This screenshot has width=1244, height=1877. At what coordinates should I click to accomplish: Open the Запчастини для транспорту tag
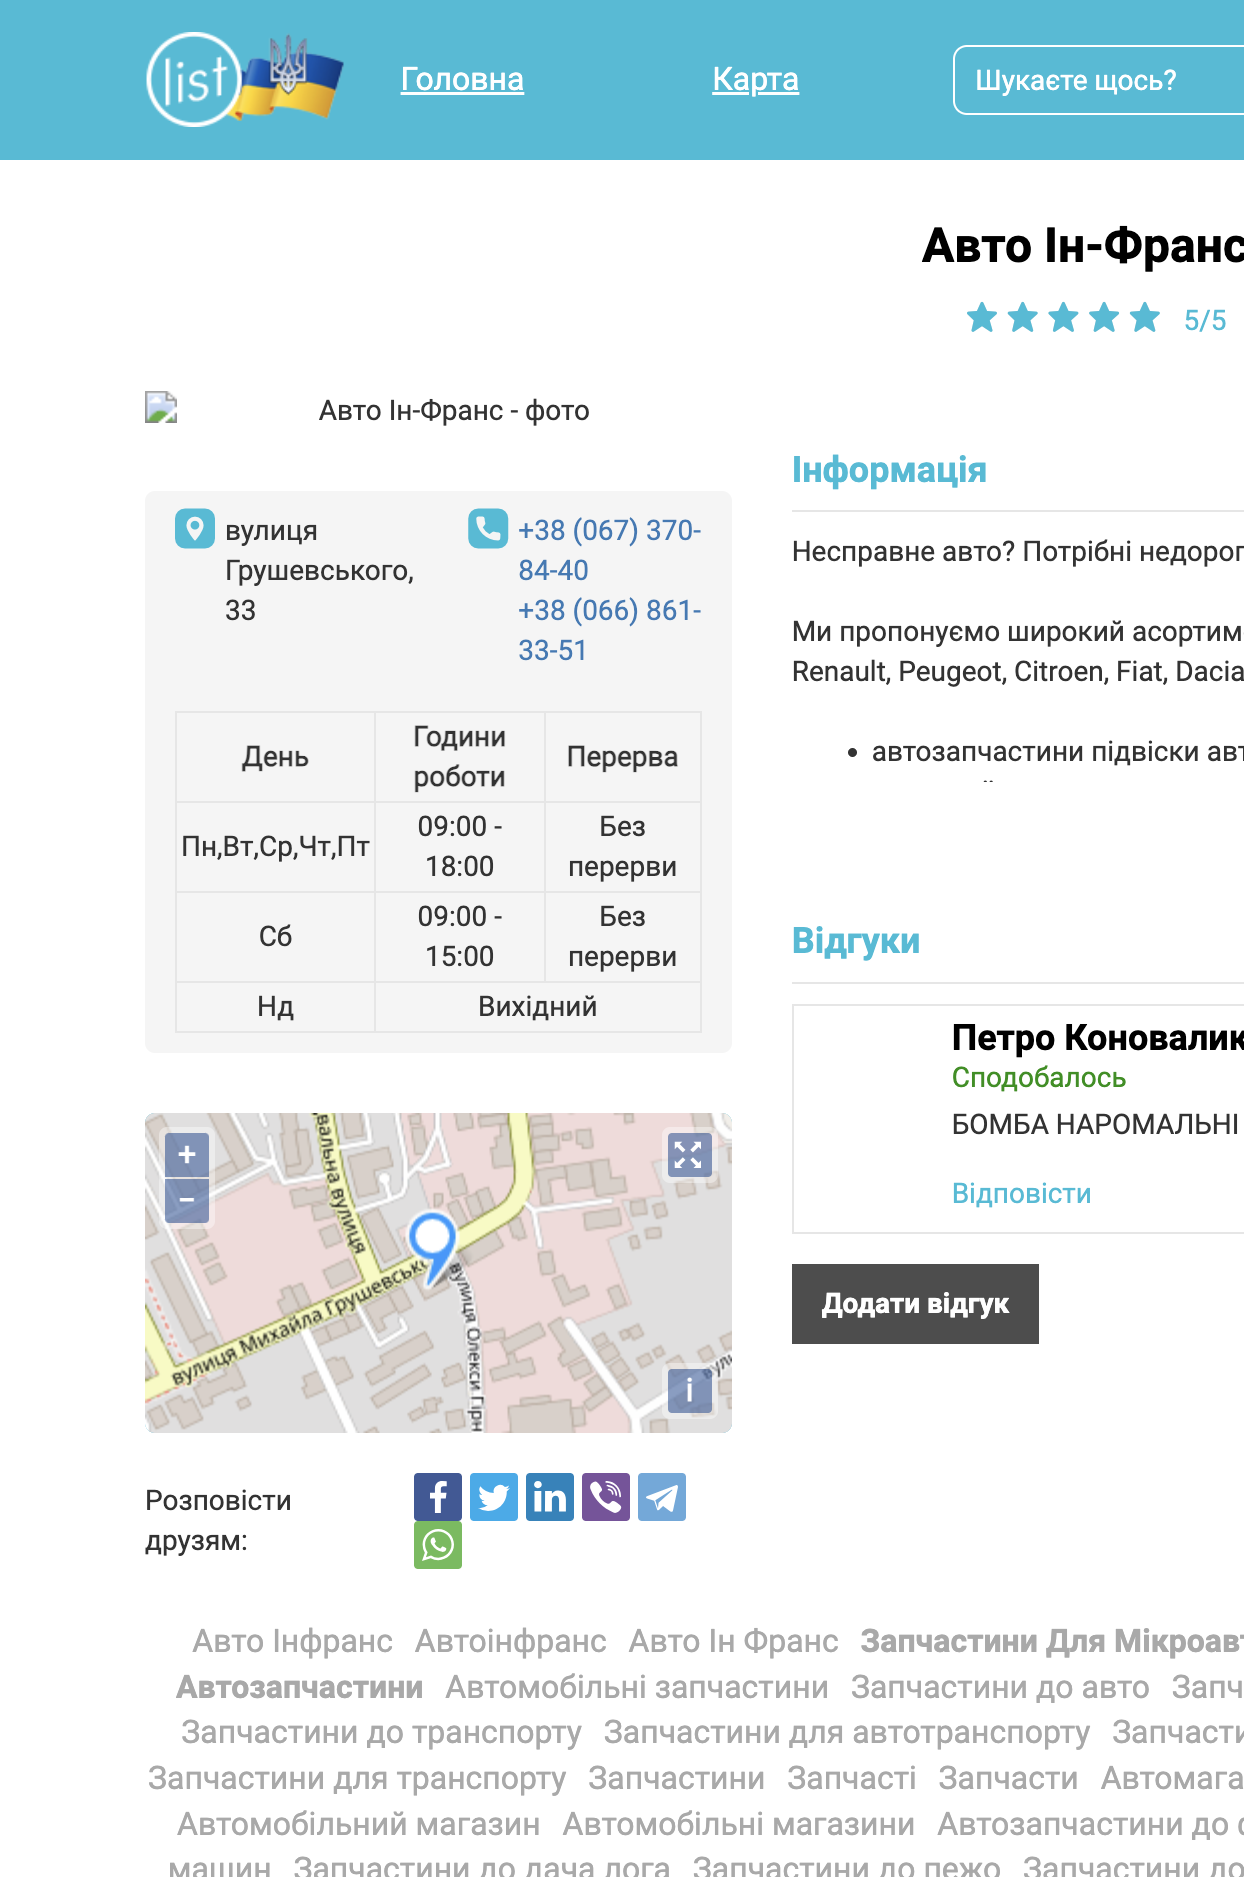click(357, 1778)
